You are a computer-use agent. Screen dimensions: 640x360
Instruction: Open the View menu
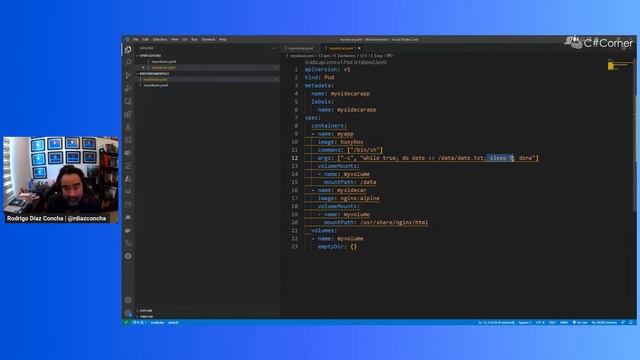[x=175, y=40]
